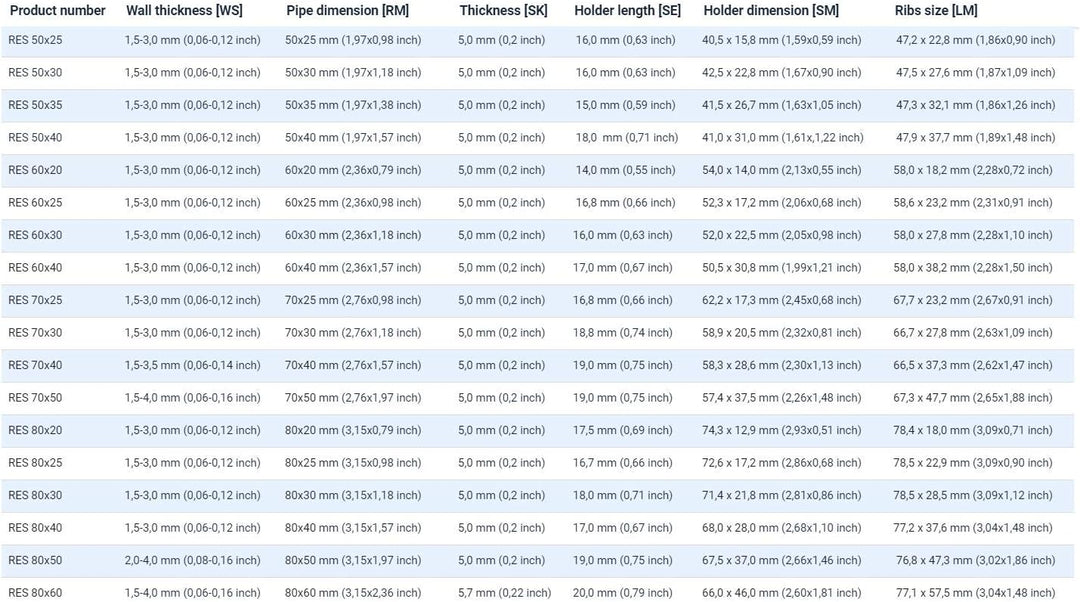Click the Pipe dimension [RM] header
The width and height of the screenshot is (1080, 602).
[347, 10]
